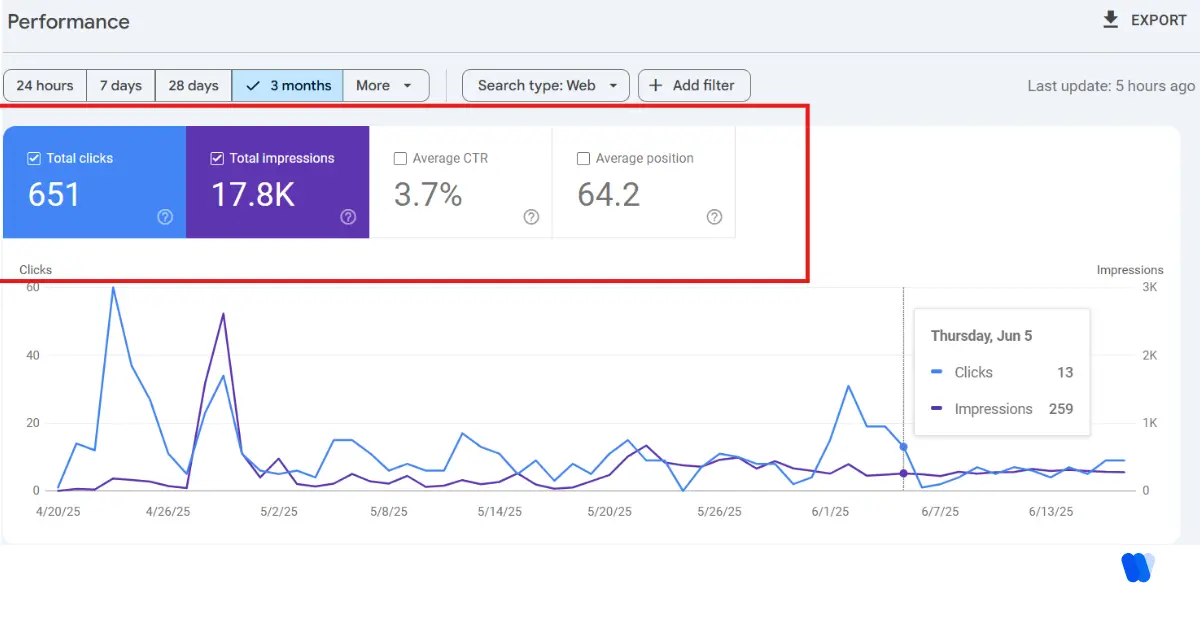Switch to the 24 hours range
This screenshot has height=630, width=1200.
tap(45, 86)
